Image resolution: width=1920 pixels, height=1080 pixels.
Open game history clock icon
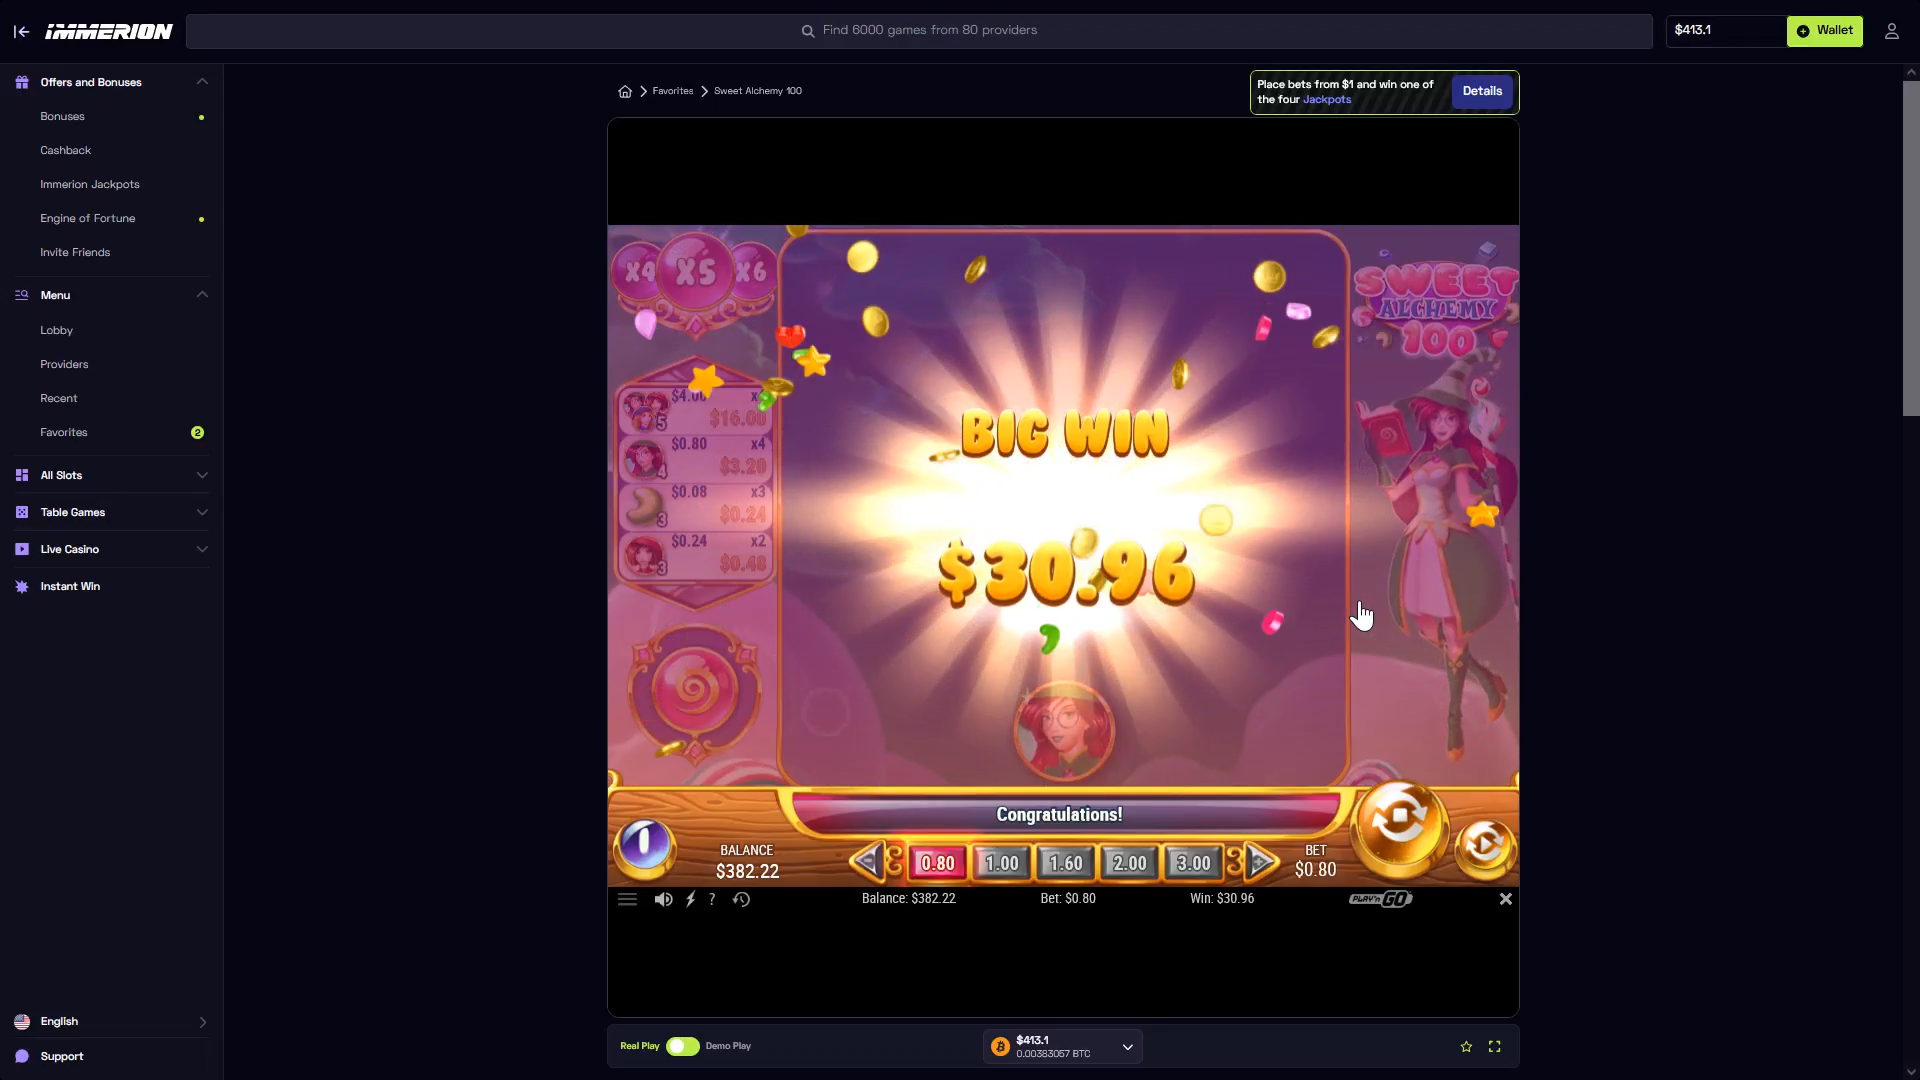(x=741, y=899)
